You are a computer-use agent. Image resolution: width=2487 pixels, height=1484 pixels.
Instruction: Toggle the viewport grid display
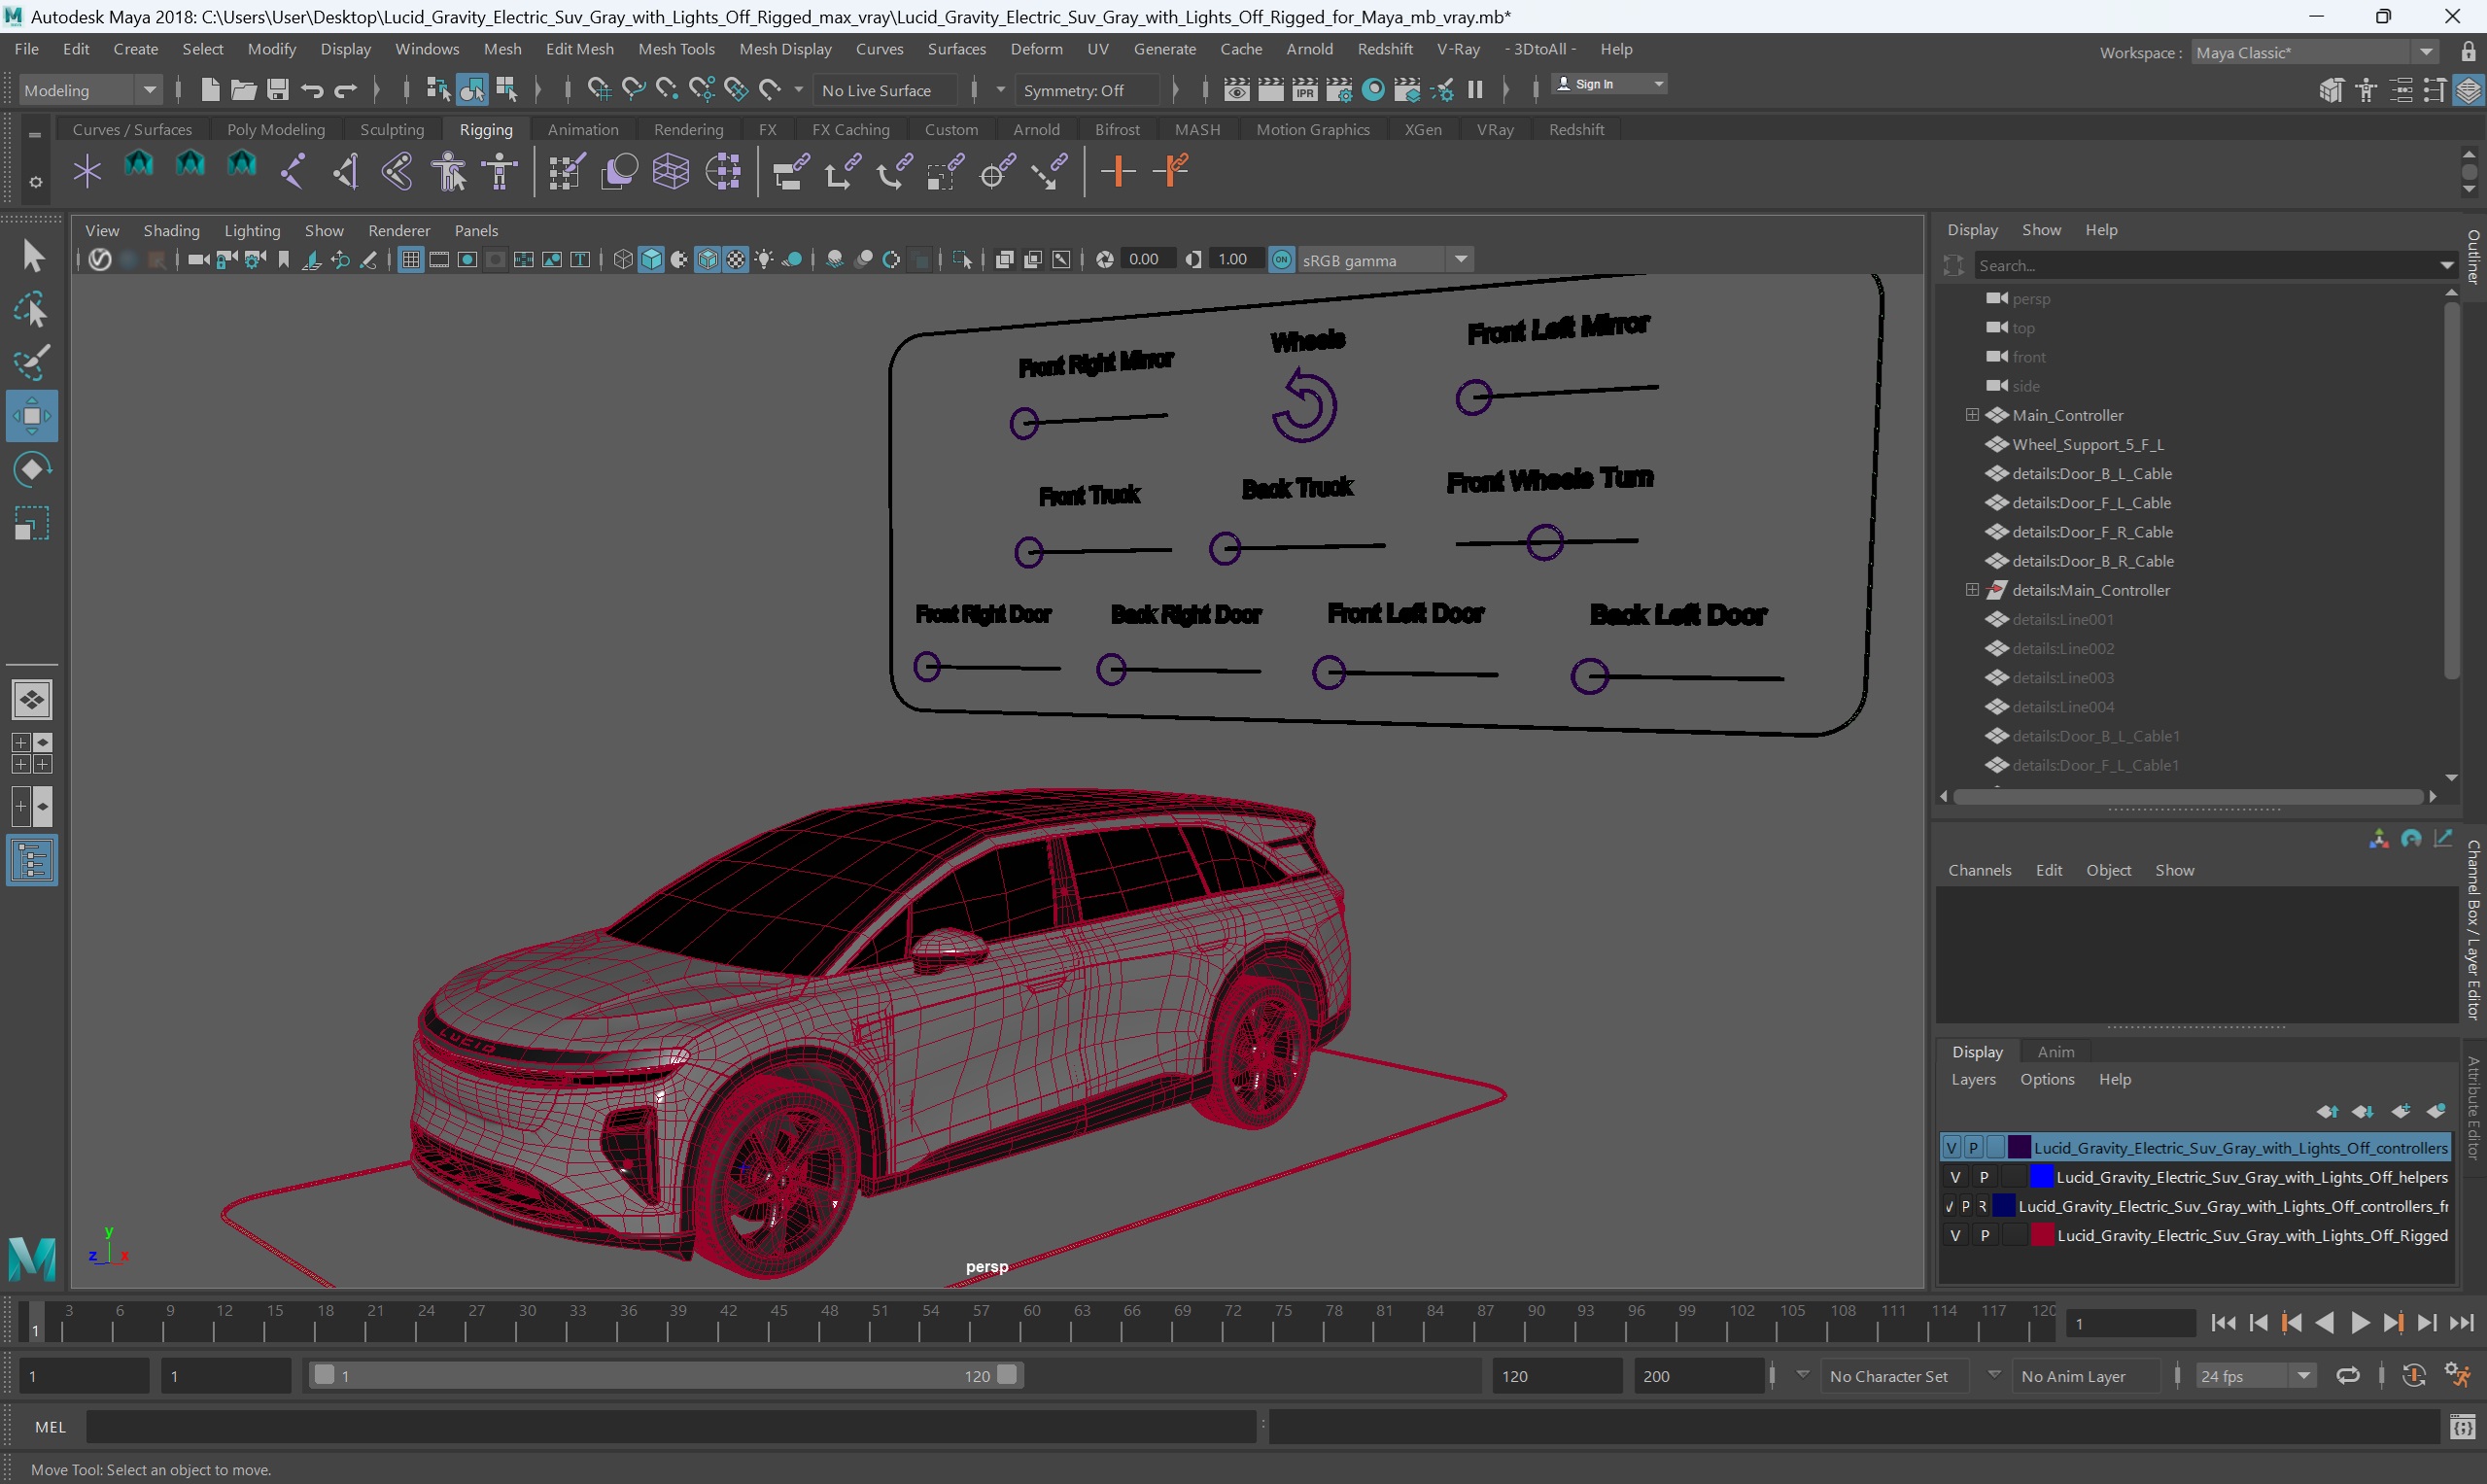click(410, 260)
